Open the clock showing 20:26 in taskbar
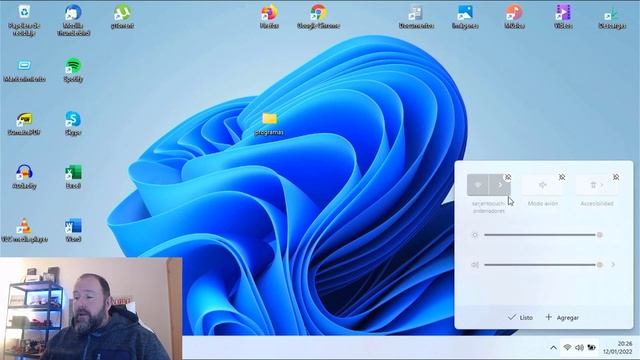 click(x=618, y=347)
